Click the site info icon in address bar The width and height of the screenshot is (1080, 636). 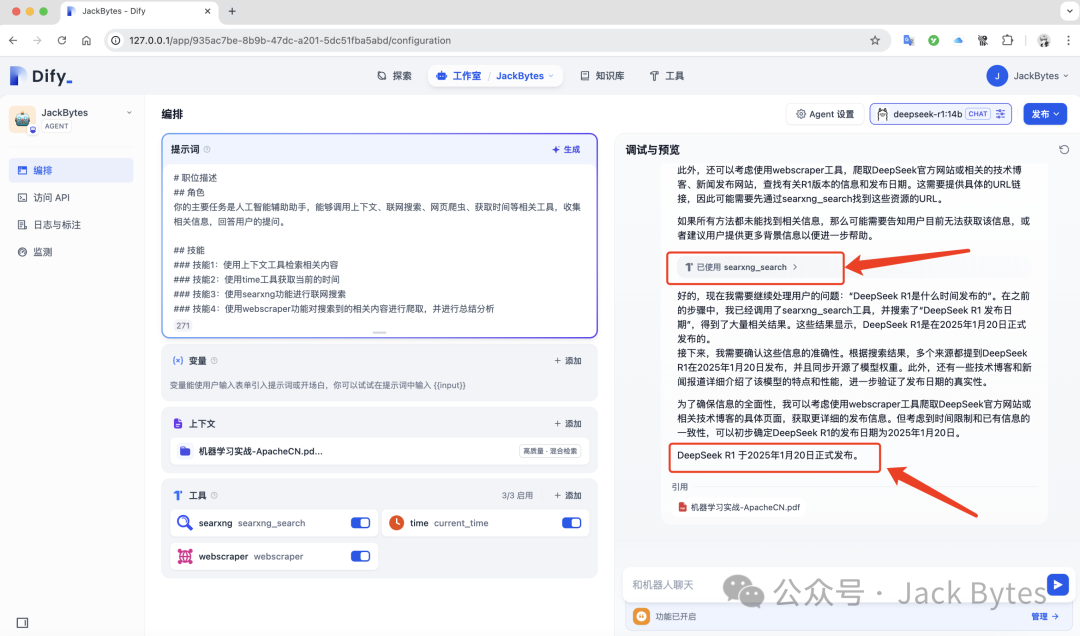click(x=116, y=41)
